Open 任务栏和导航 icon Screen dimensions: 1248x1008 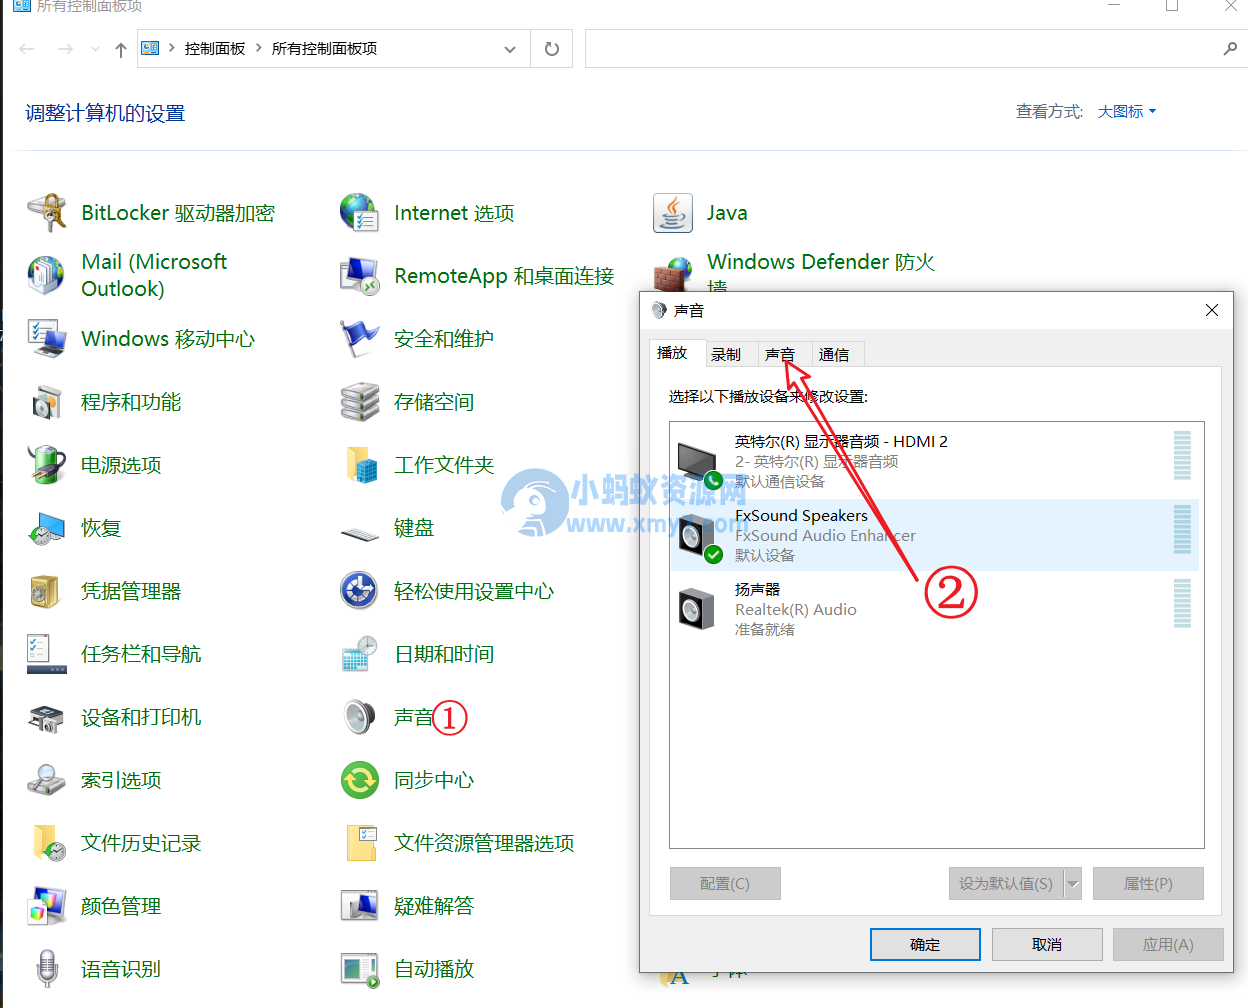(x=47, y=654)
